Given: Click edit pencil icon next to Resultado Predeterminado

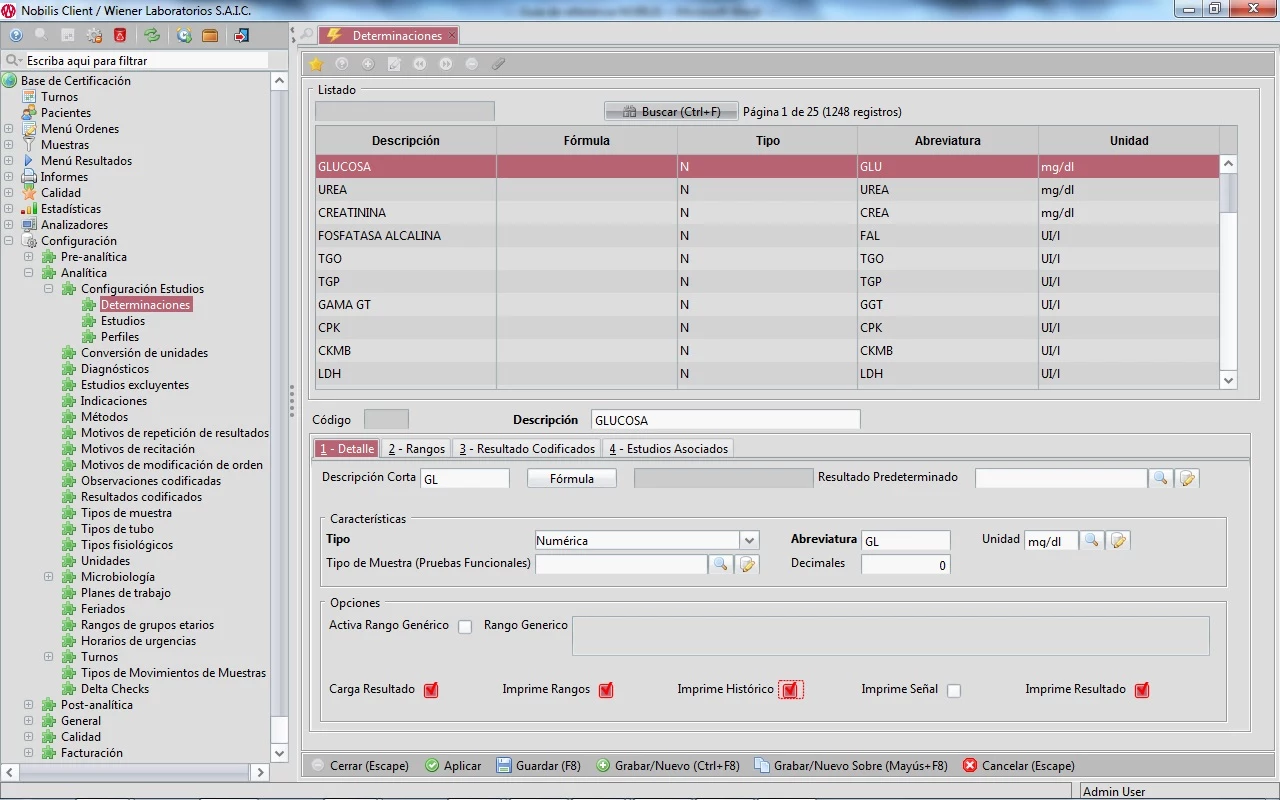Looking at the screenshot, I should (1187, 479).
